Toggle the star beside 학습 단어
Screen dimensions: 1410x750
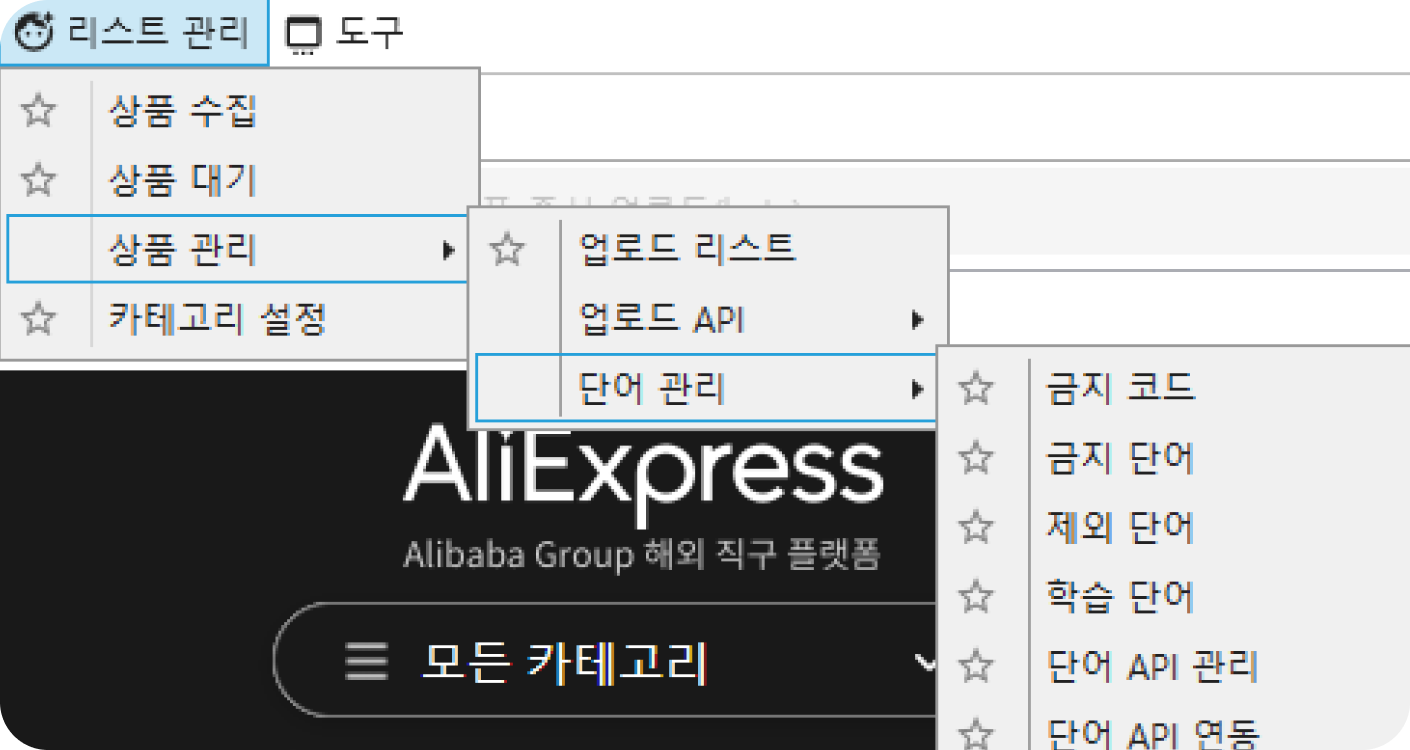click(976, 596)
